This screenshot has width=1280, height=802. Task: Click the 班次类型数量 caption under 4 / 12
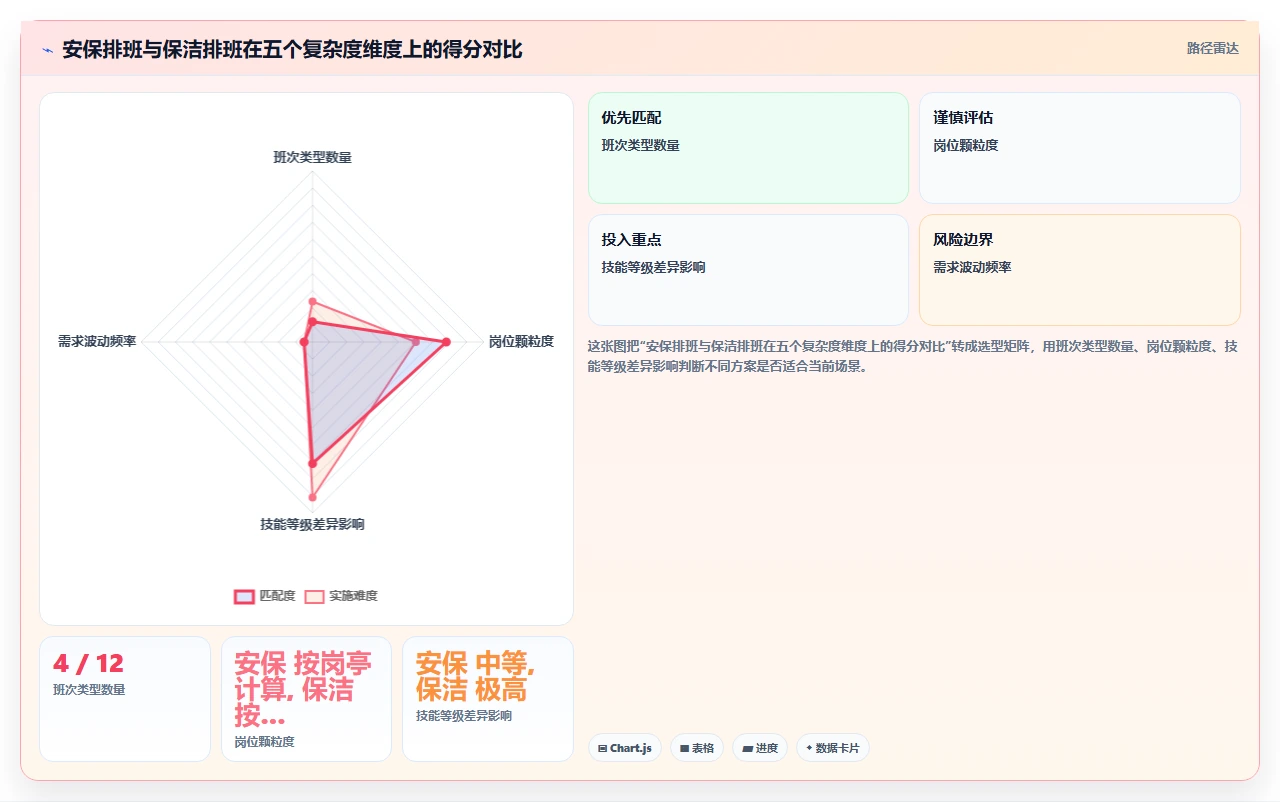click(89, 689)
